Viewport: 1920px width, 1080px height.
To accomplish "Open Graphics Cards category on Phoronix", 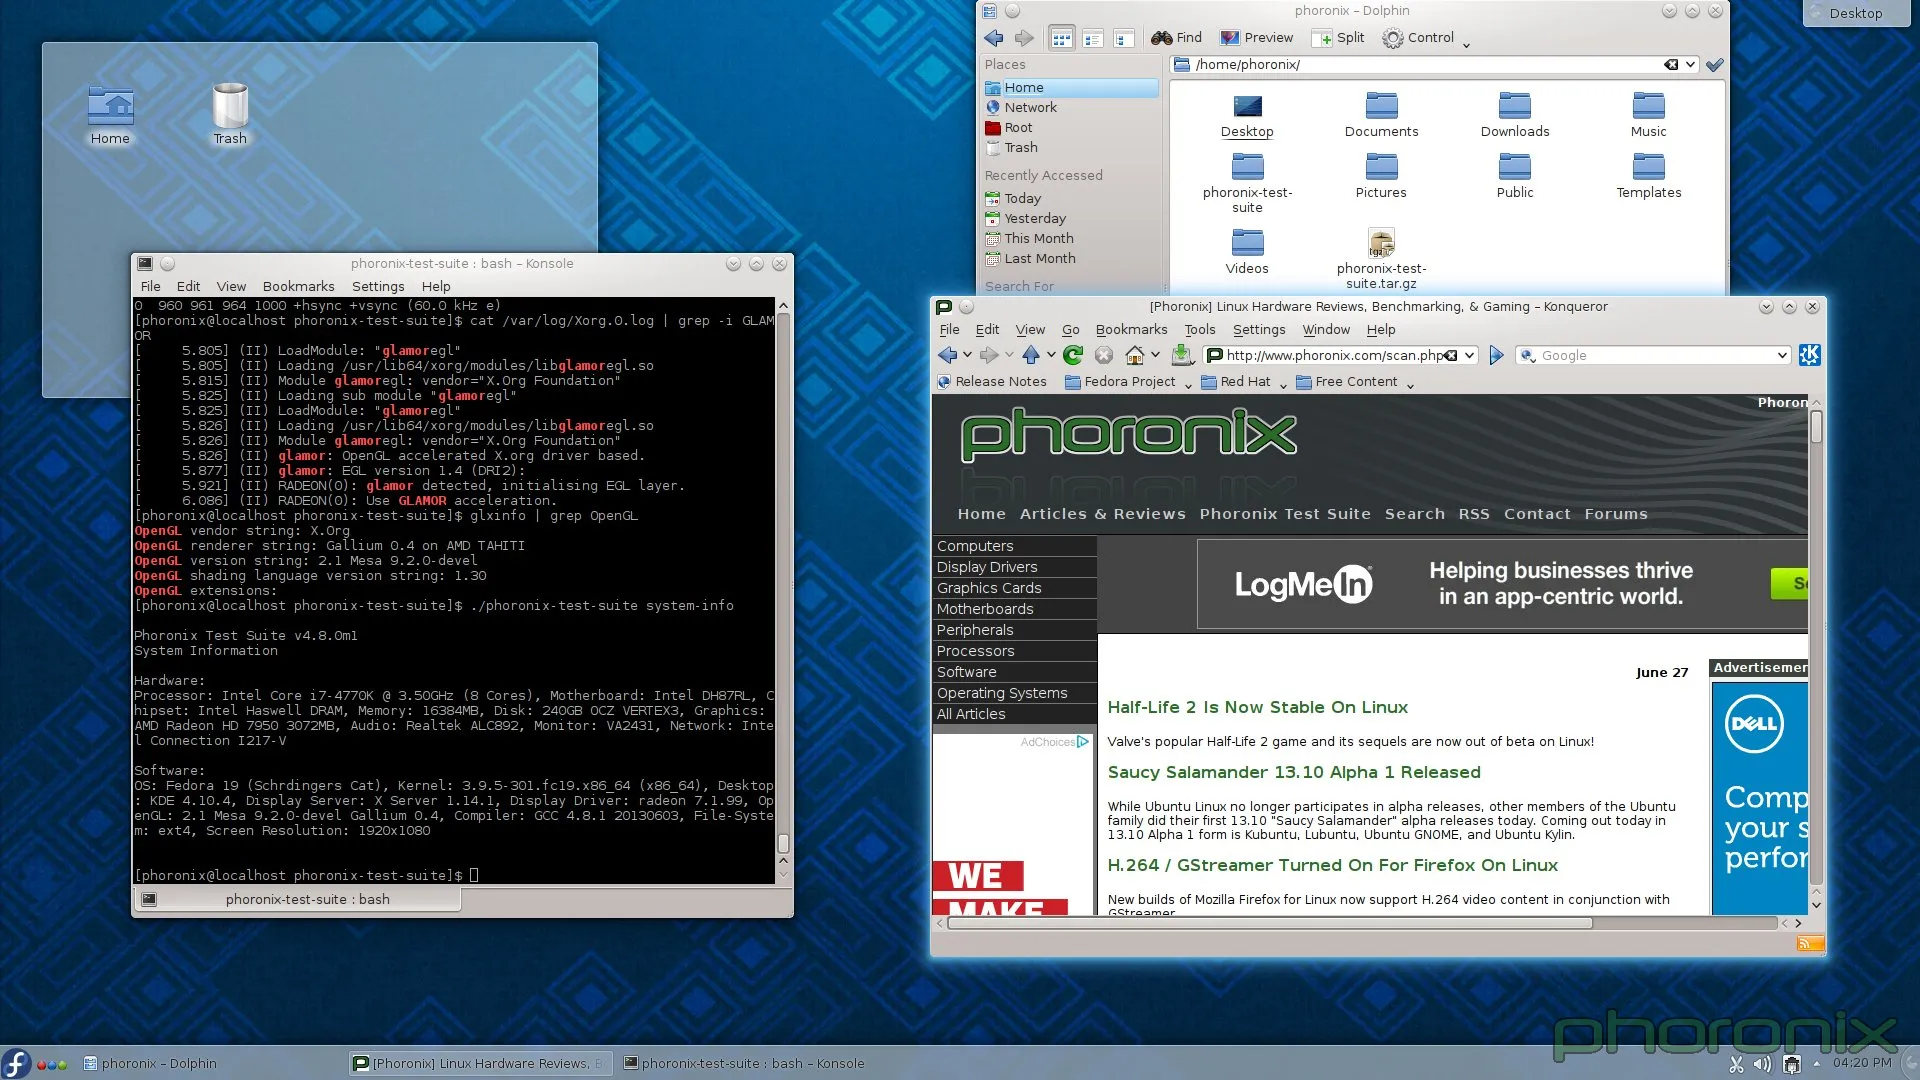I will coord(989,588).
